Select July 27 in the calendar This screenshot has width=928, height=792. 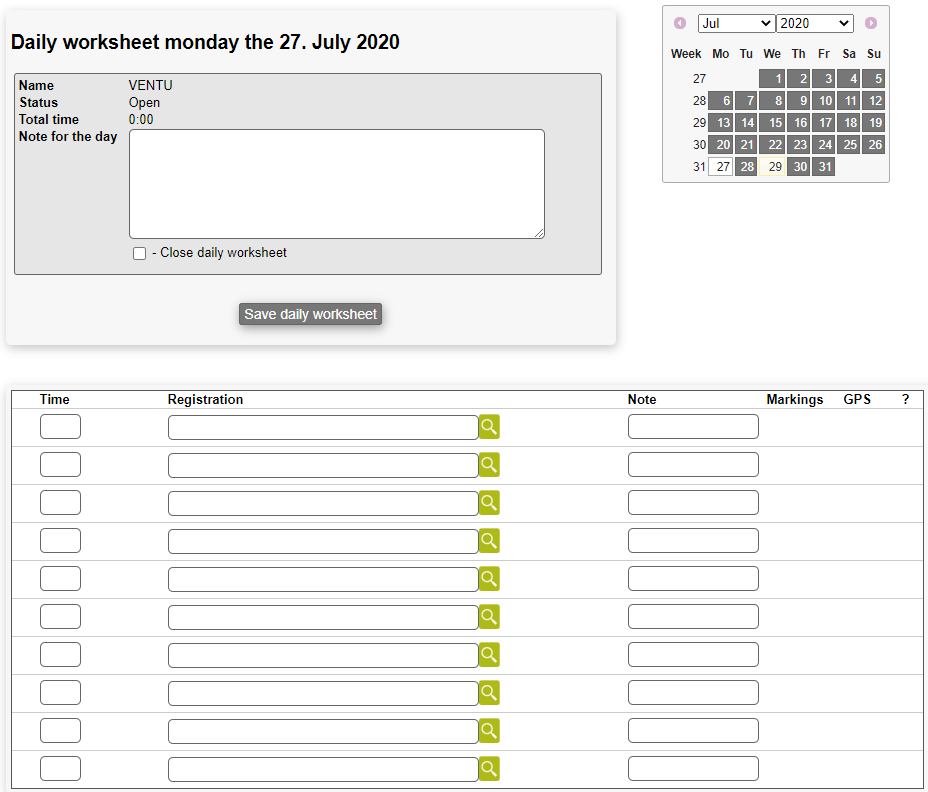pyautogui.click(x=721, y=167)
